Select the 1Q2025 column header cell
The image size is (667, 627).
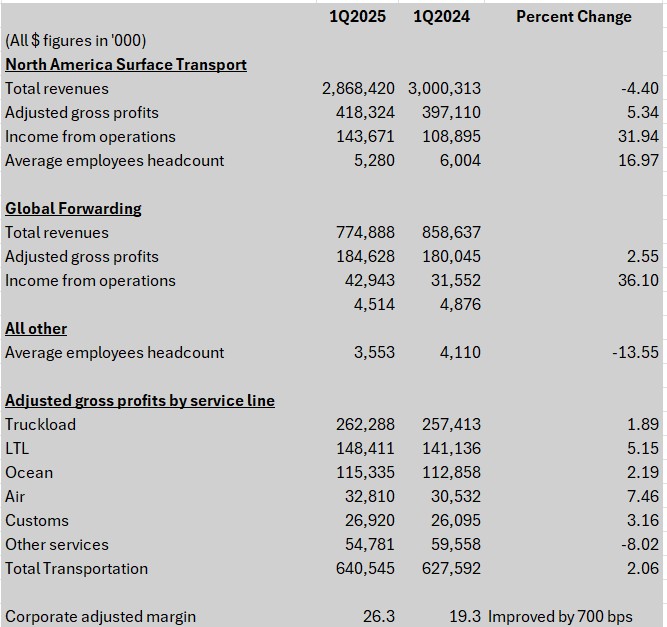click(357, 17)
